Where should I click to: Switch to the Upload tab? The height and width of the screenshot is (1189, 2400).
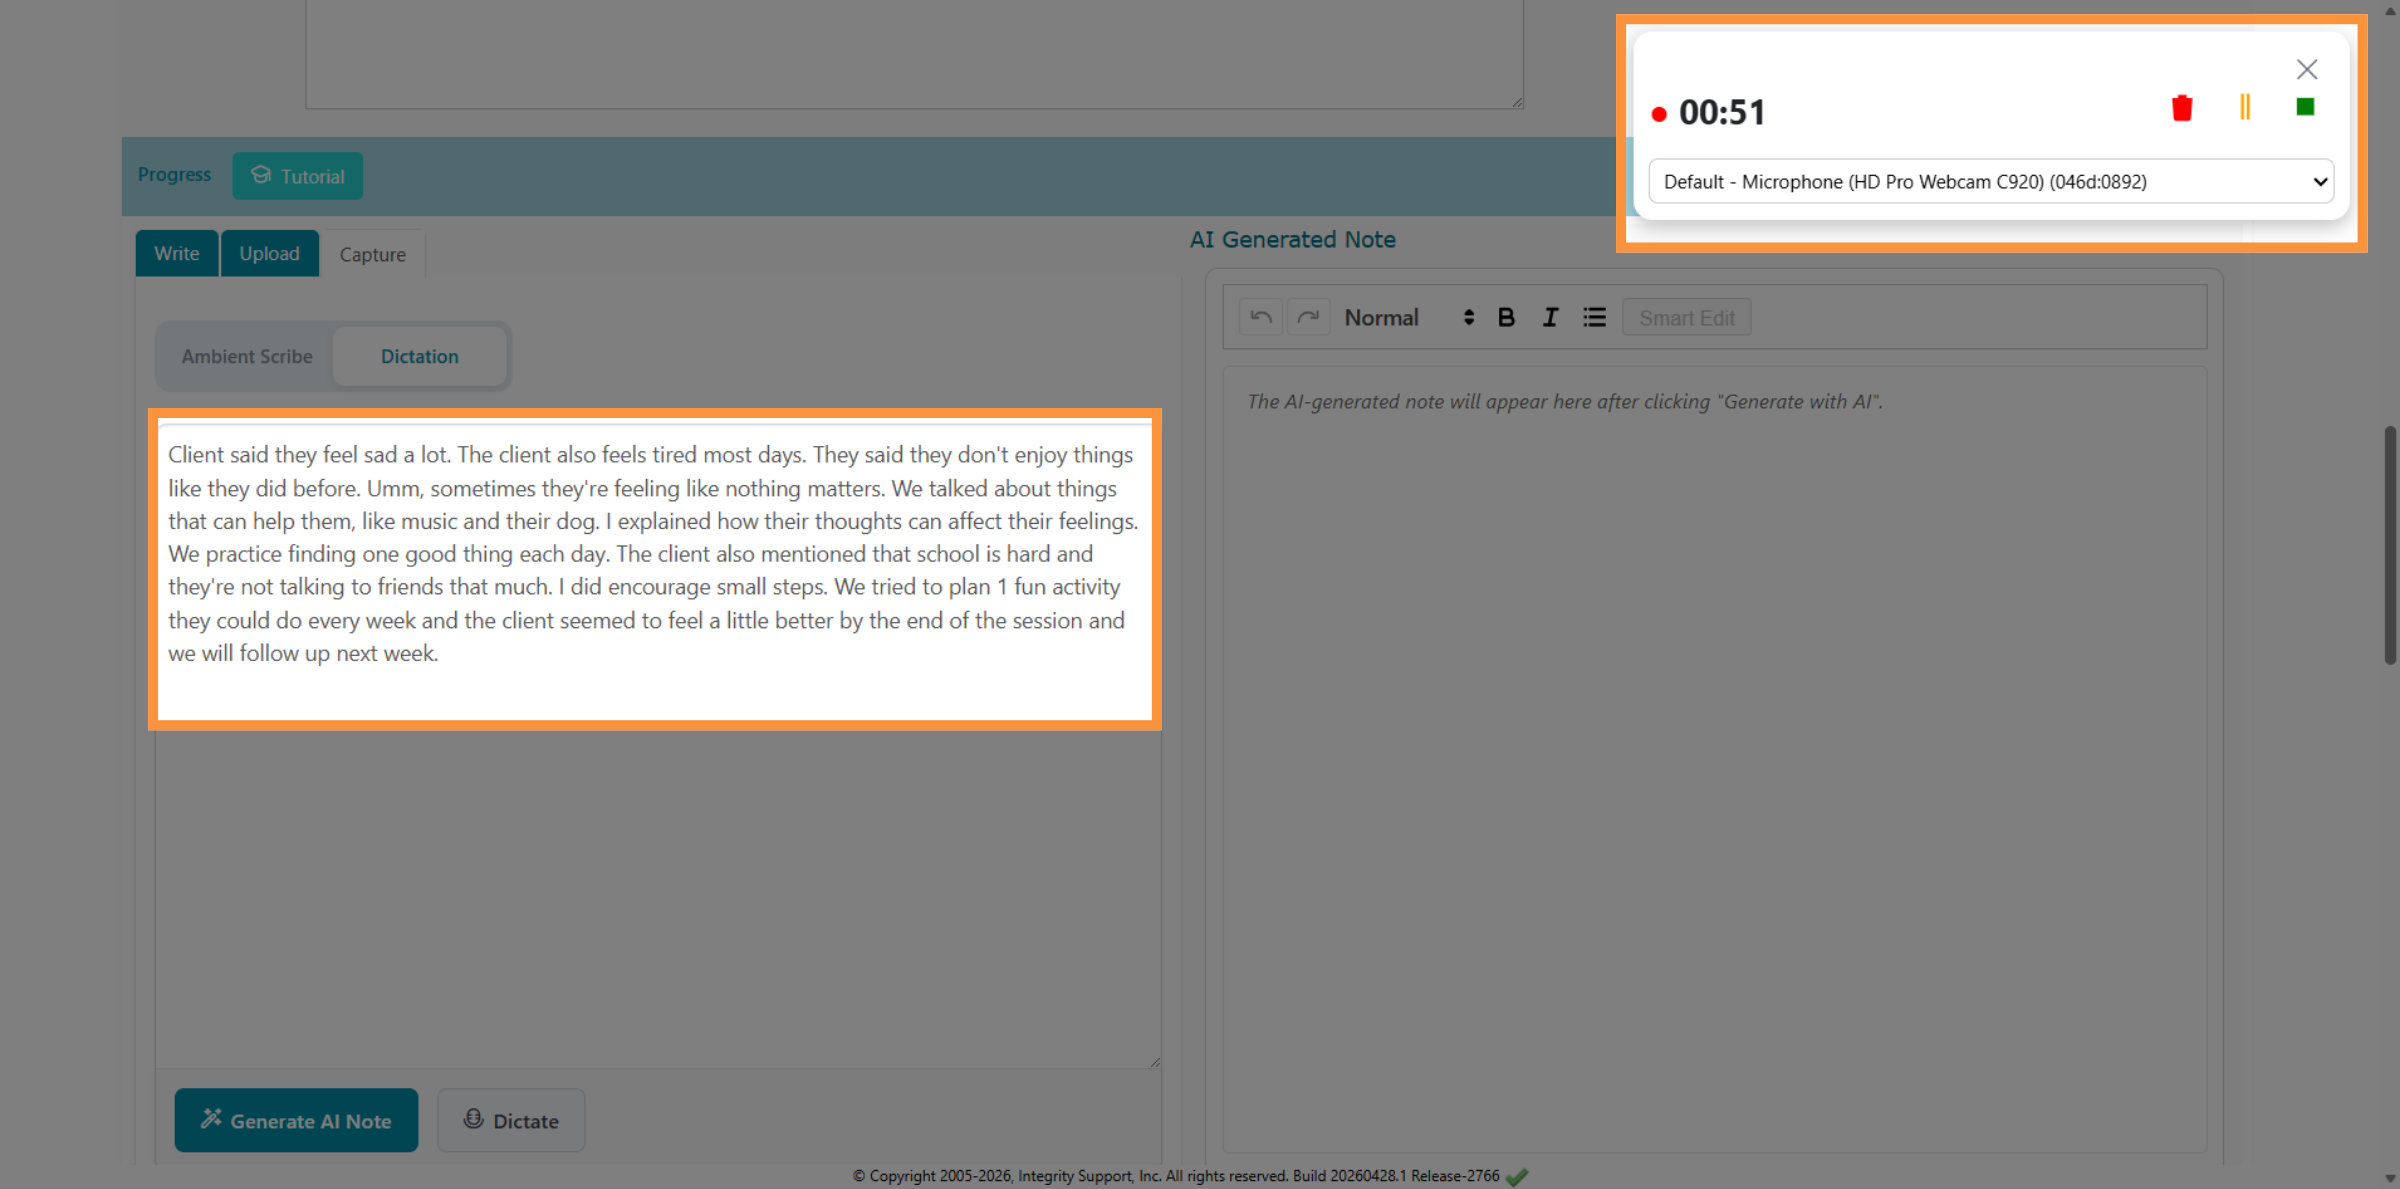click(270, 254)
